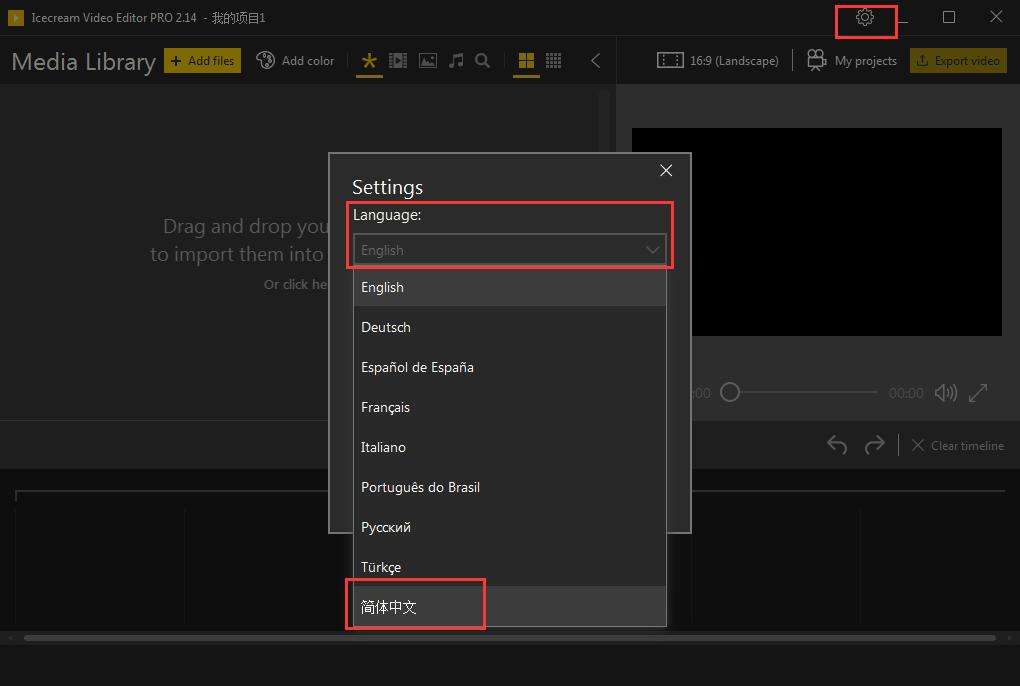The image size is (1020, 686).
Task: Filter the library by video files
Action: click(x=397, y=61)
